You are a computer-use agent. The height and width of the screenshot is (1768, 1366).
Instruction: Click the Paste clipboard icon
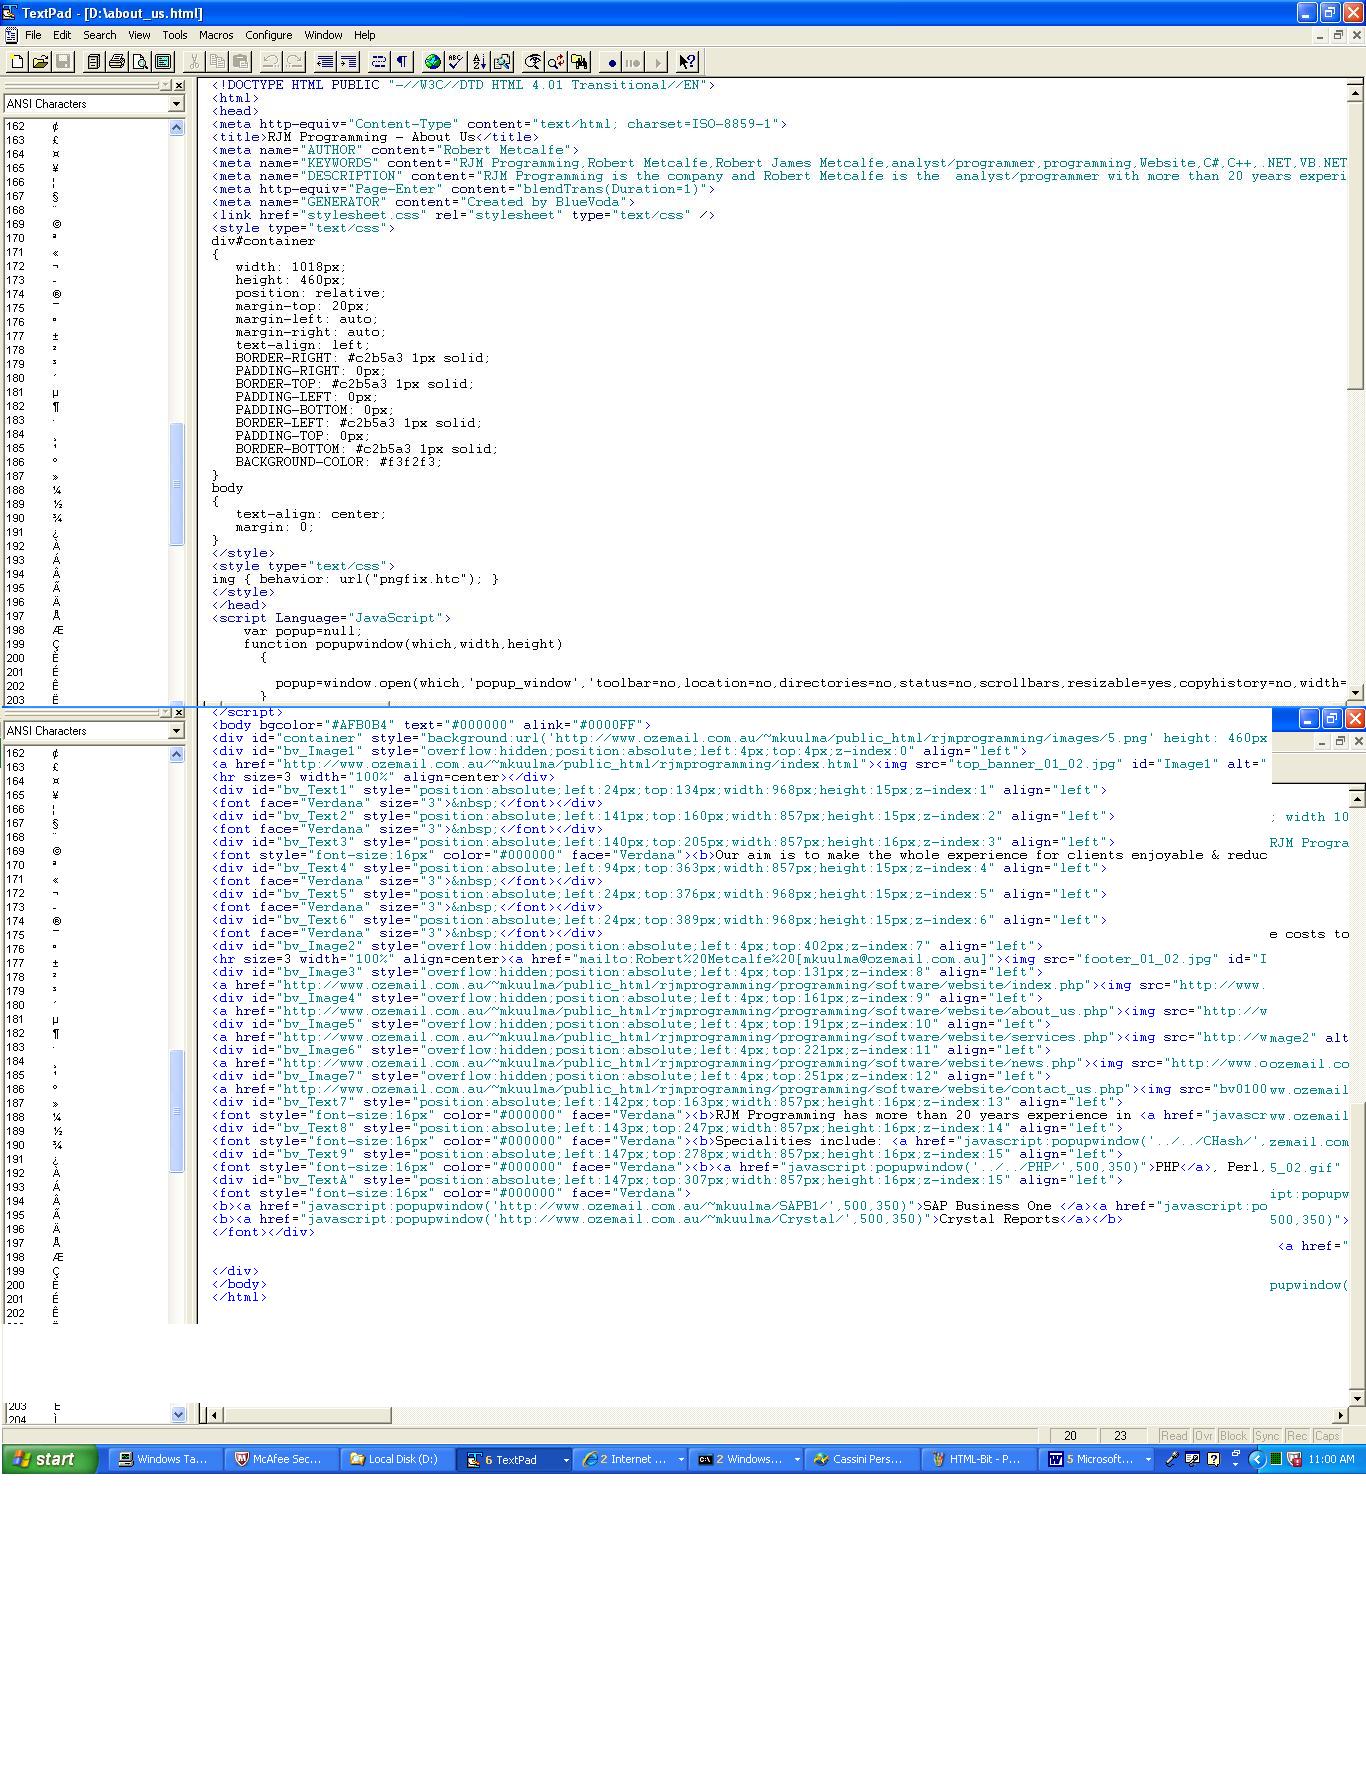click(x=240, y=62)
